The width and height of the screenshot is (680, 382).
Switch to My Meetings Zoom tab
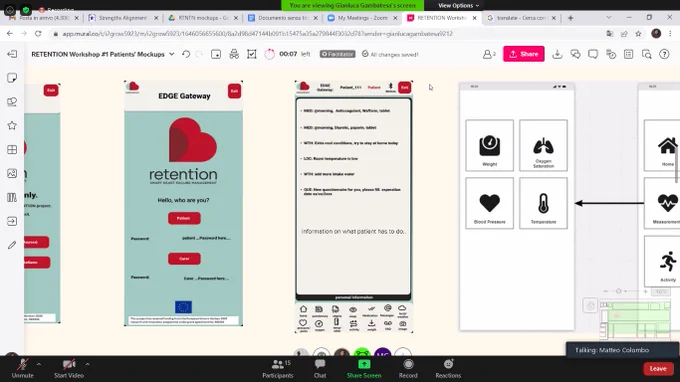coord(362,18)
